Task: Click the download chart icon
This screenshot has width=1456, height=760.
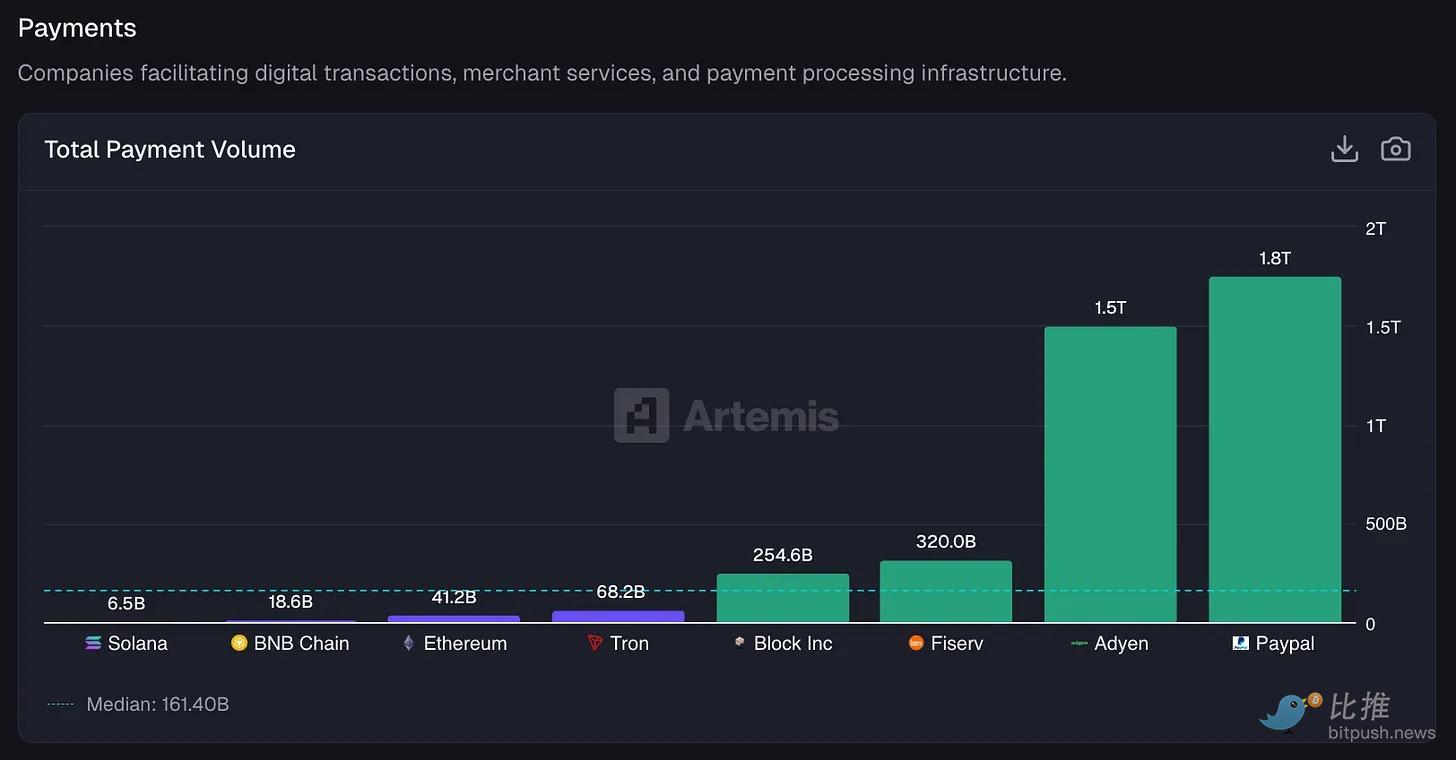Action: (x=1344, y=148)
